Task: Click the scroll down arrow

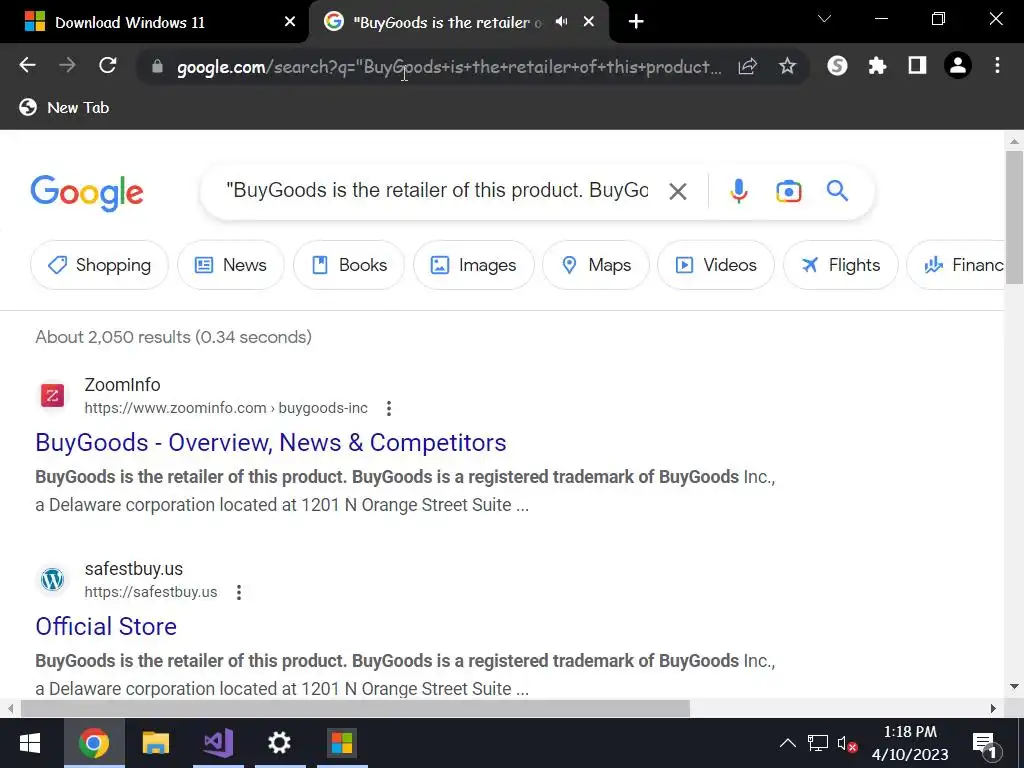Action: click(1014, 686)
